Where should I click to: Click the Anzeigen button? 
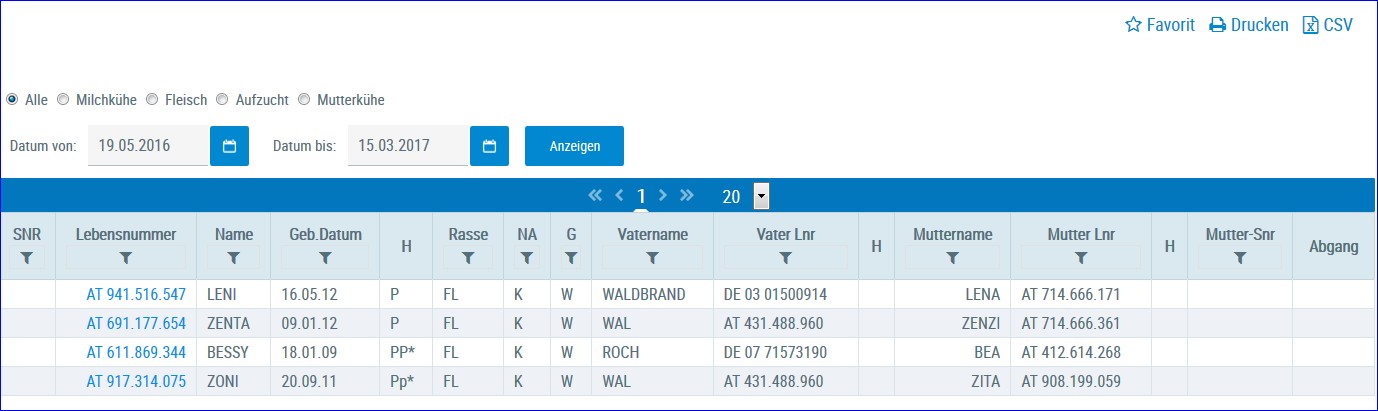[574, 146]
